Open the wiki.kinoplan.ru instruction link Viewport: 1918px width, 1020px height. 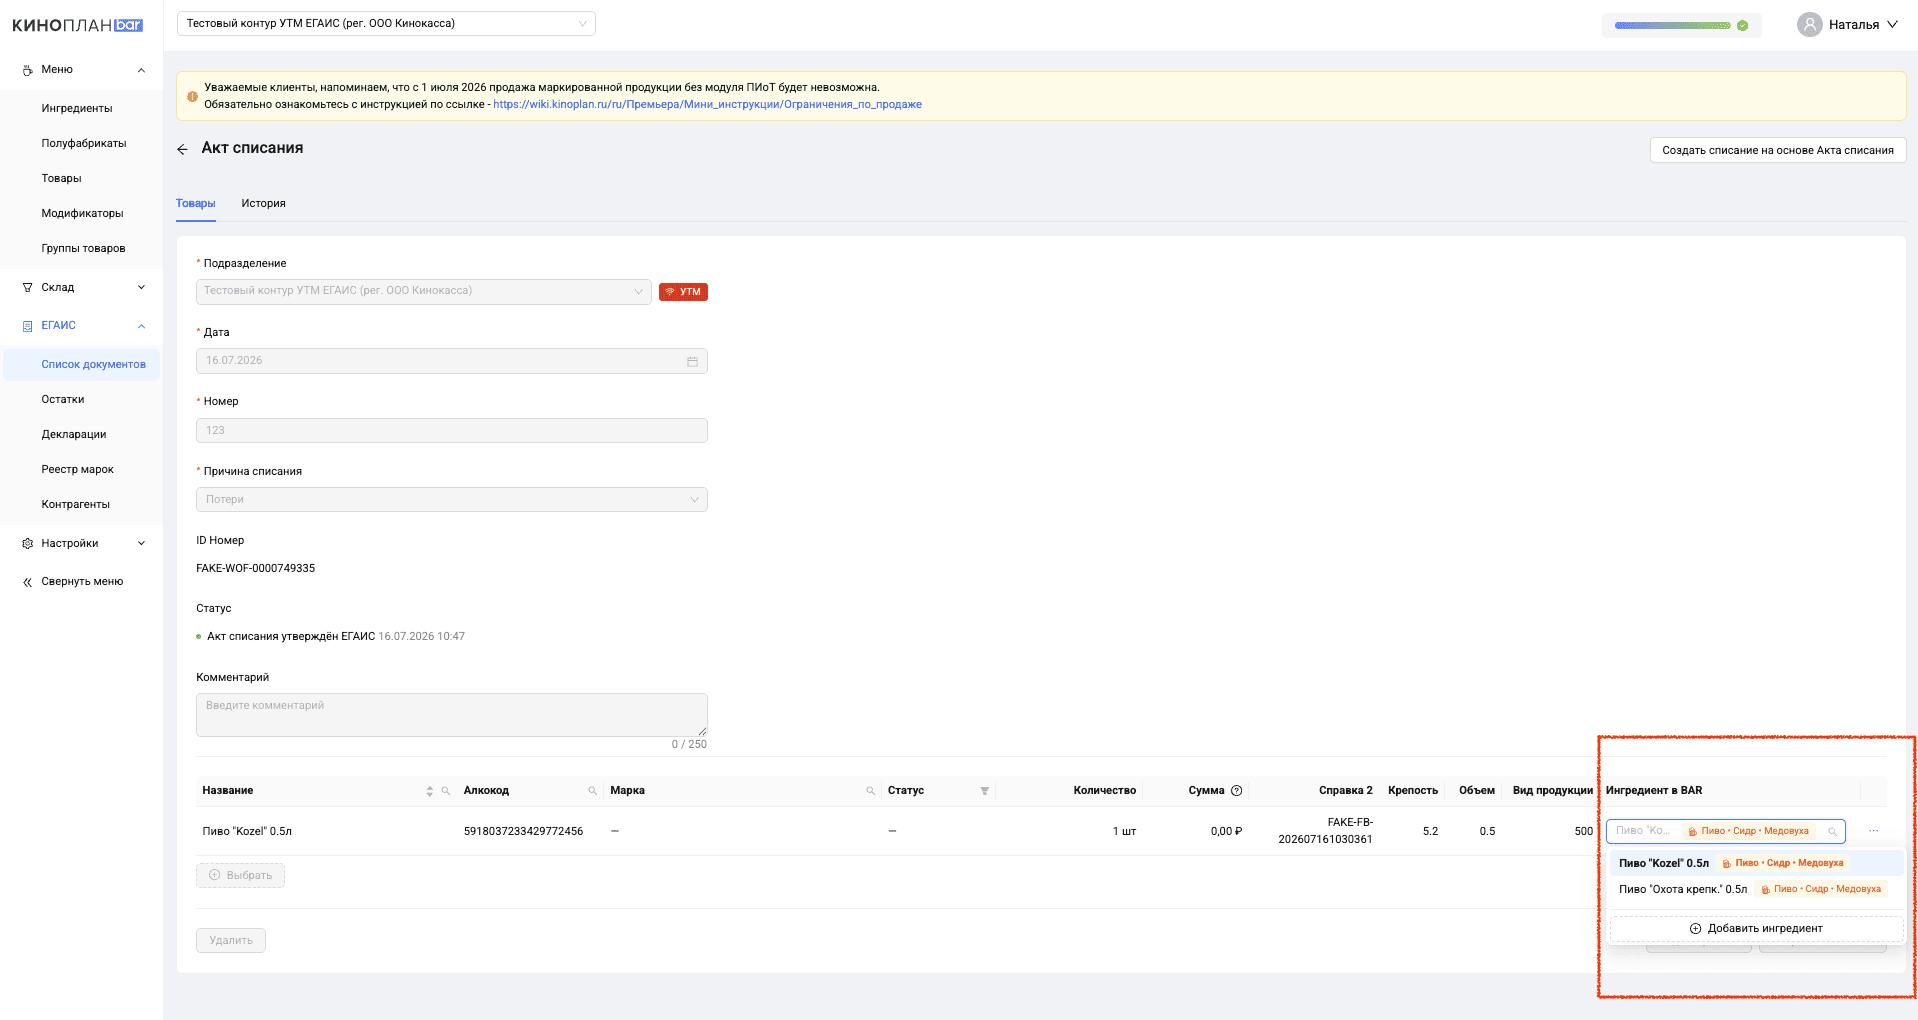[x=707, y=104]
